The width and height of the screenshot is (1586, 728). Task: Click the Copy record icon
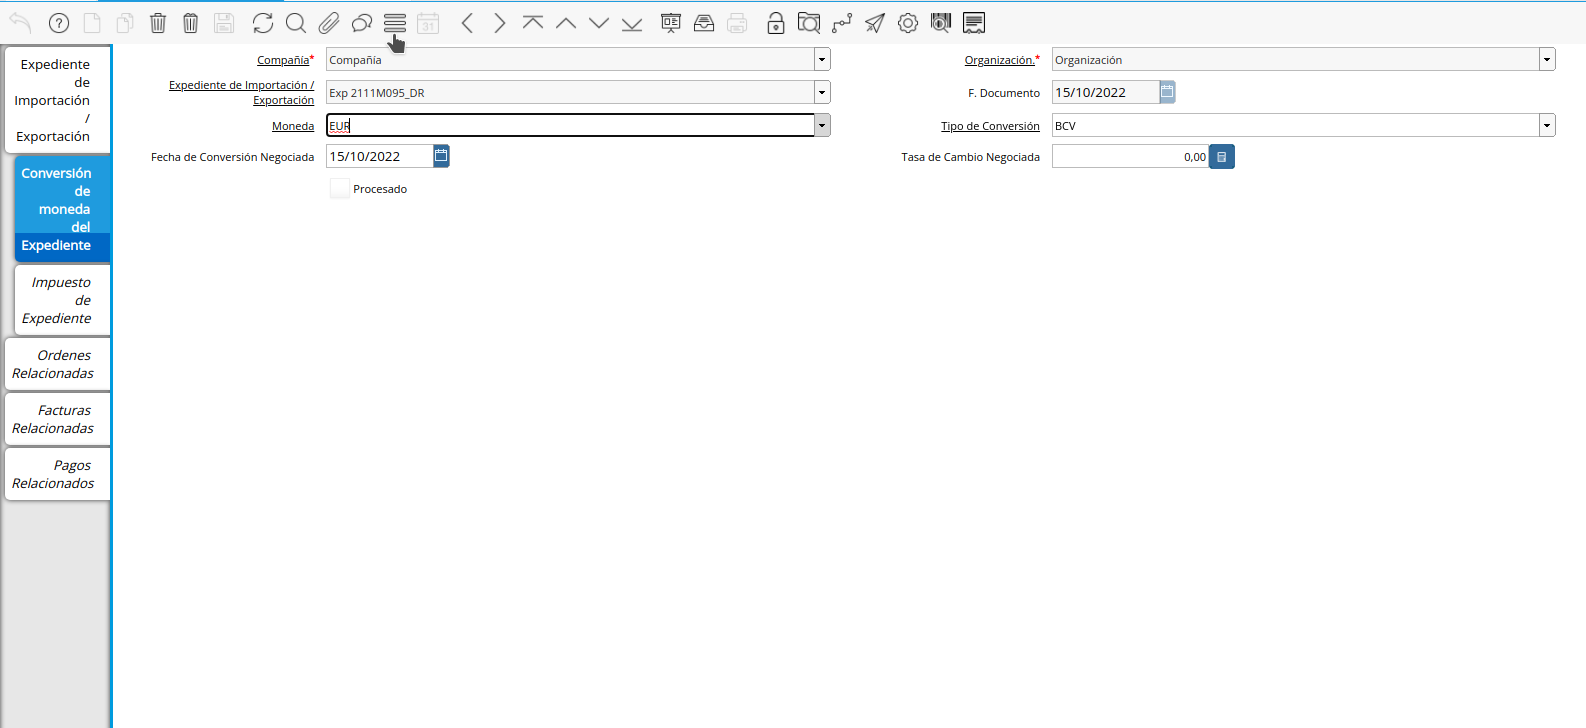pyautogui.click(x=124, y=23)
